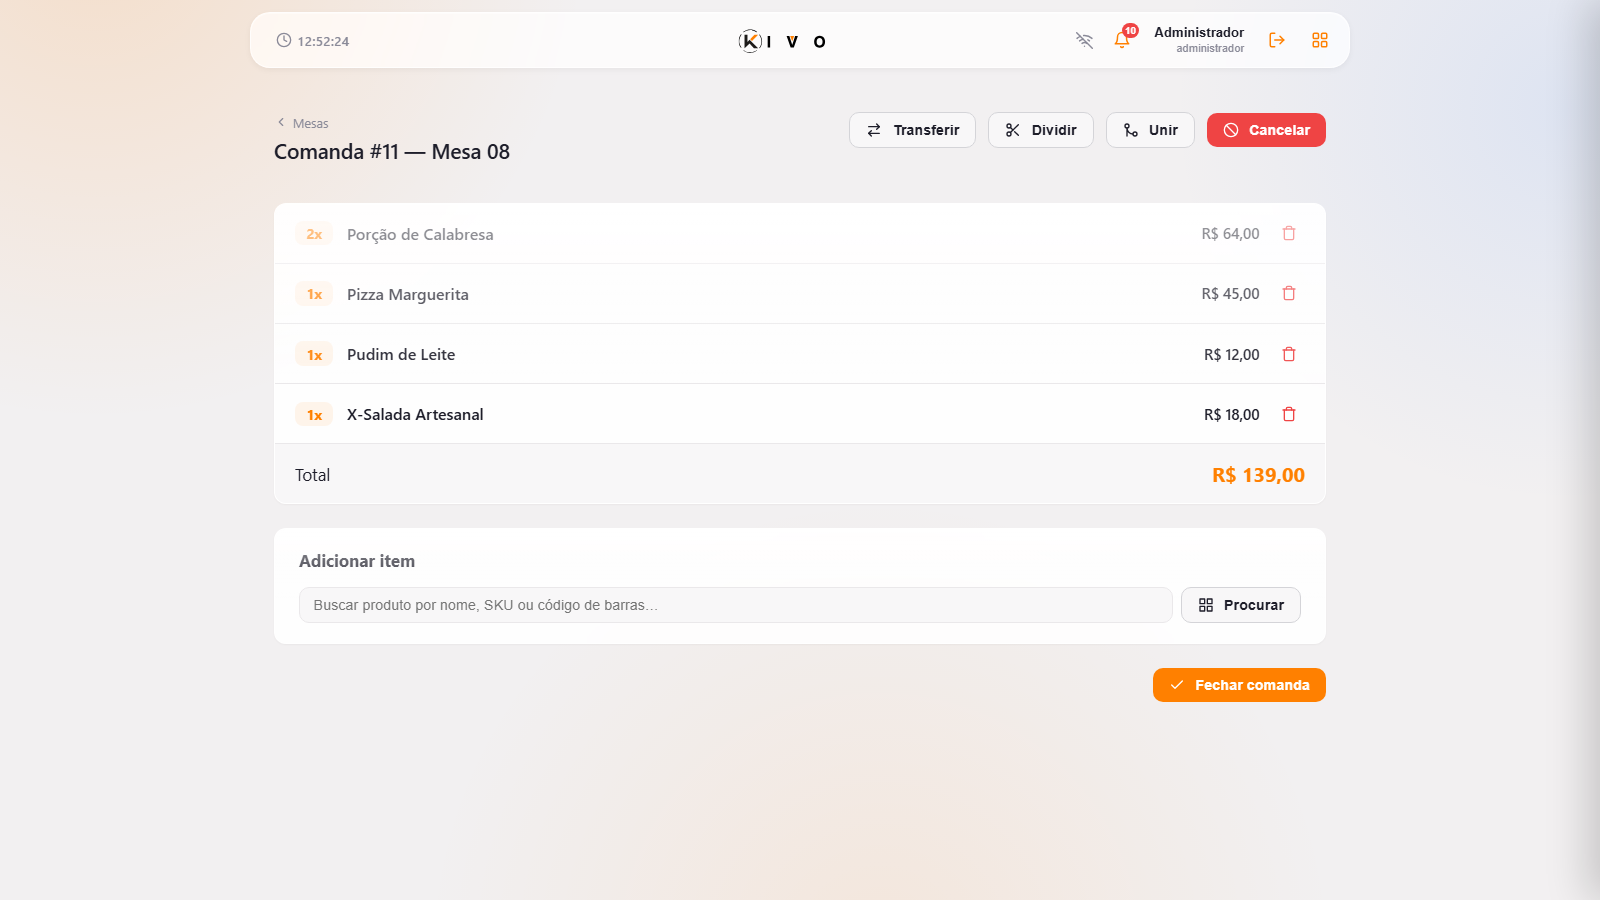
Task: Click the Procurar button
Action: point(1241,605)
